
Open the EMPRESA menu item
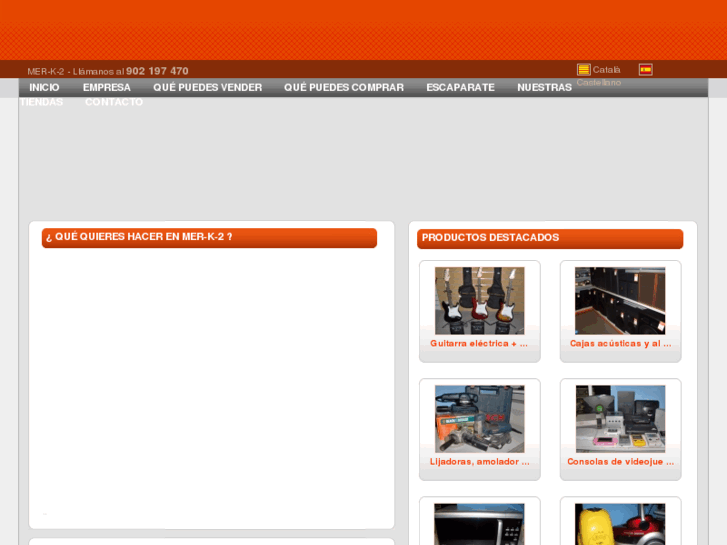click(x=107, y=88)
